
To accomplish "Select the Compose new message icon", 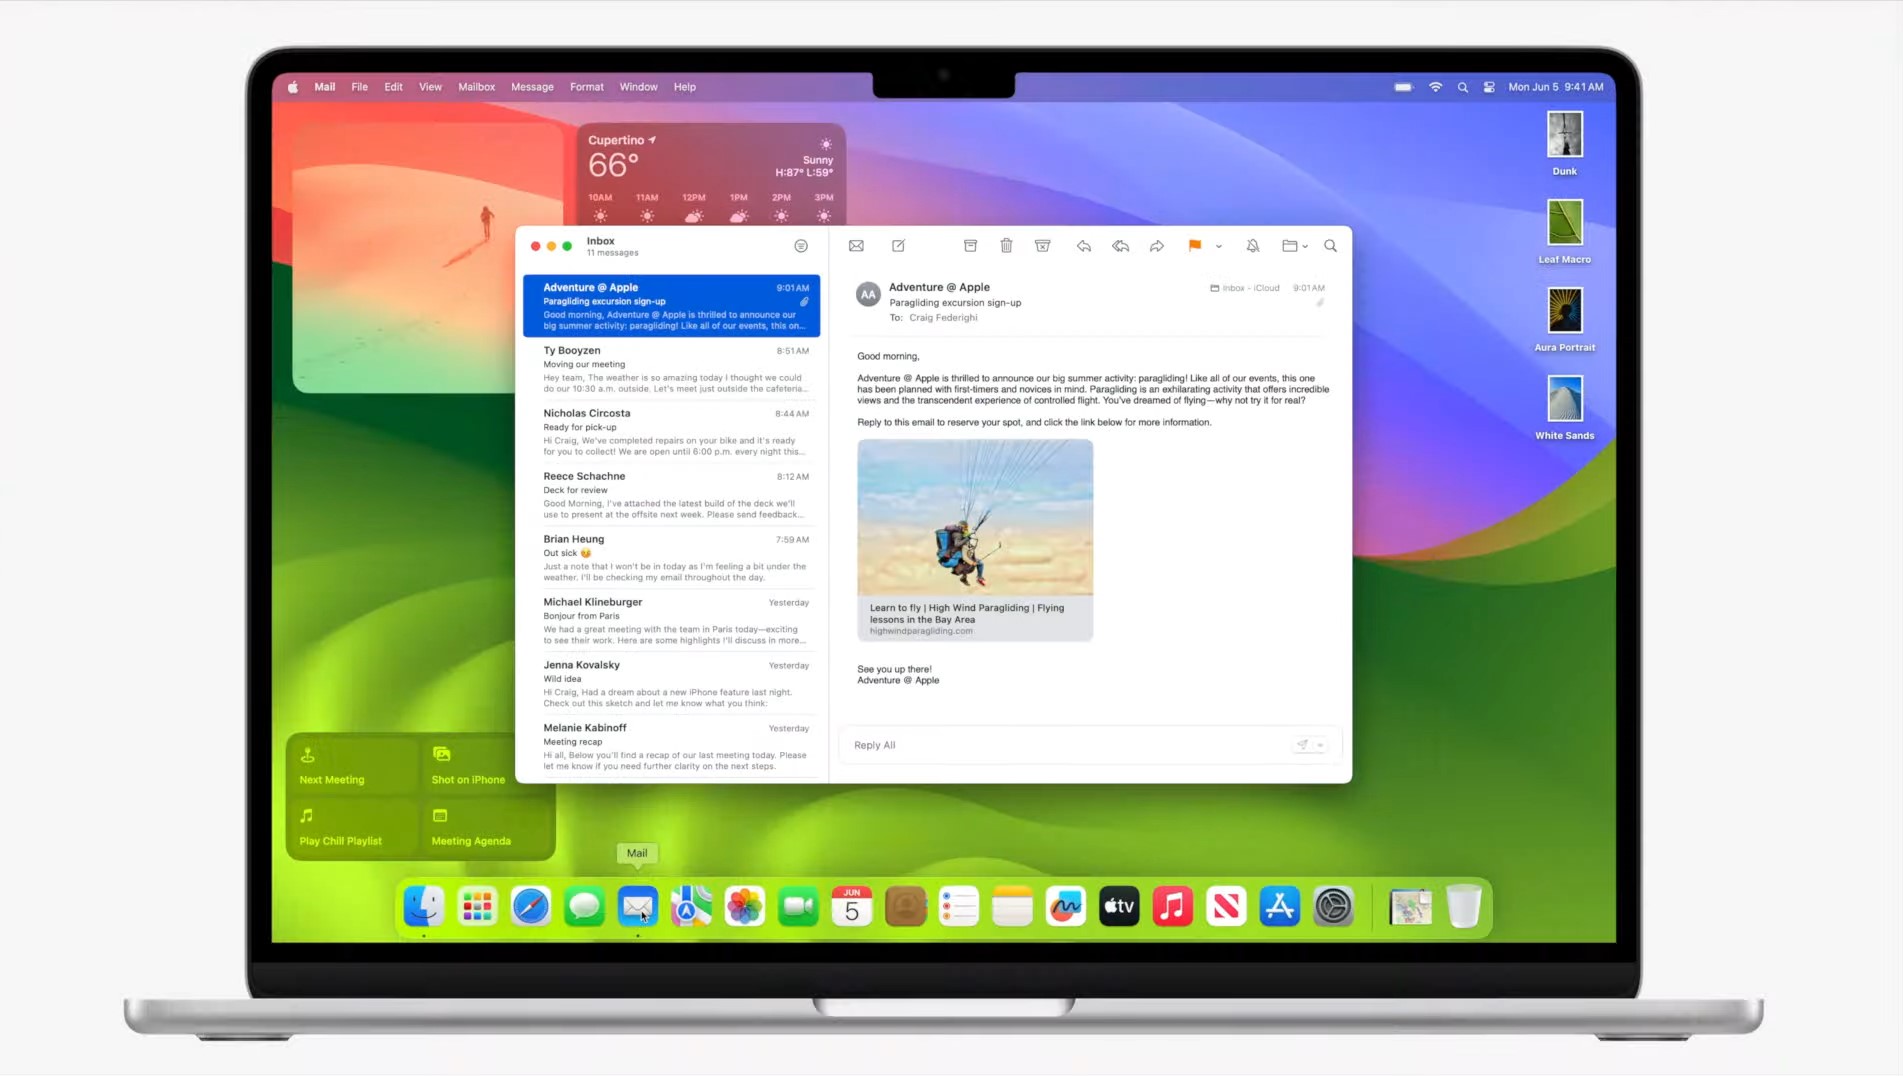I will [898, 245].
